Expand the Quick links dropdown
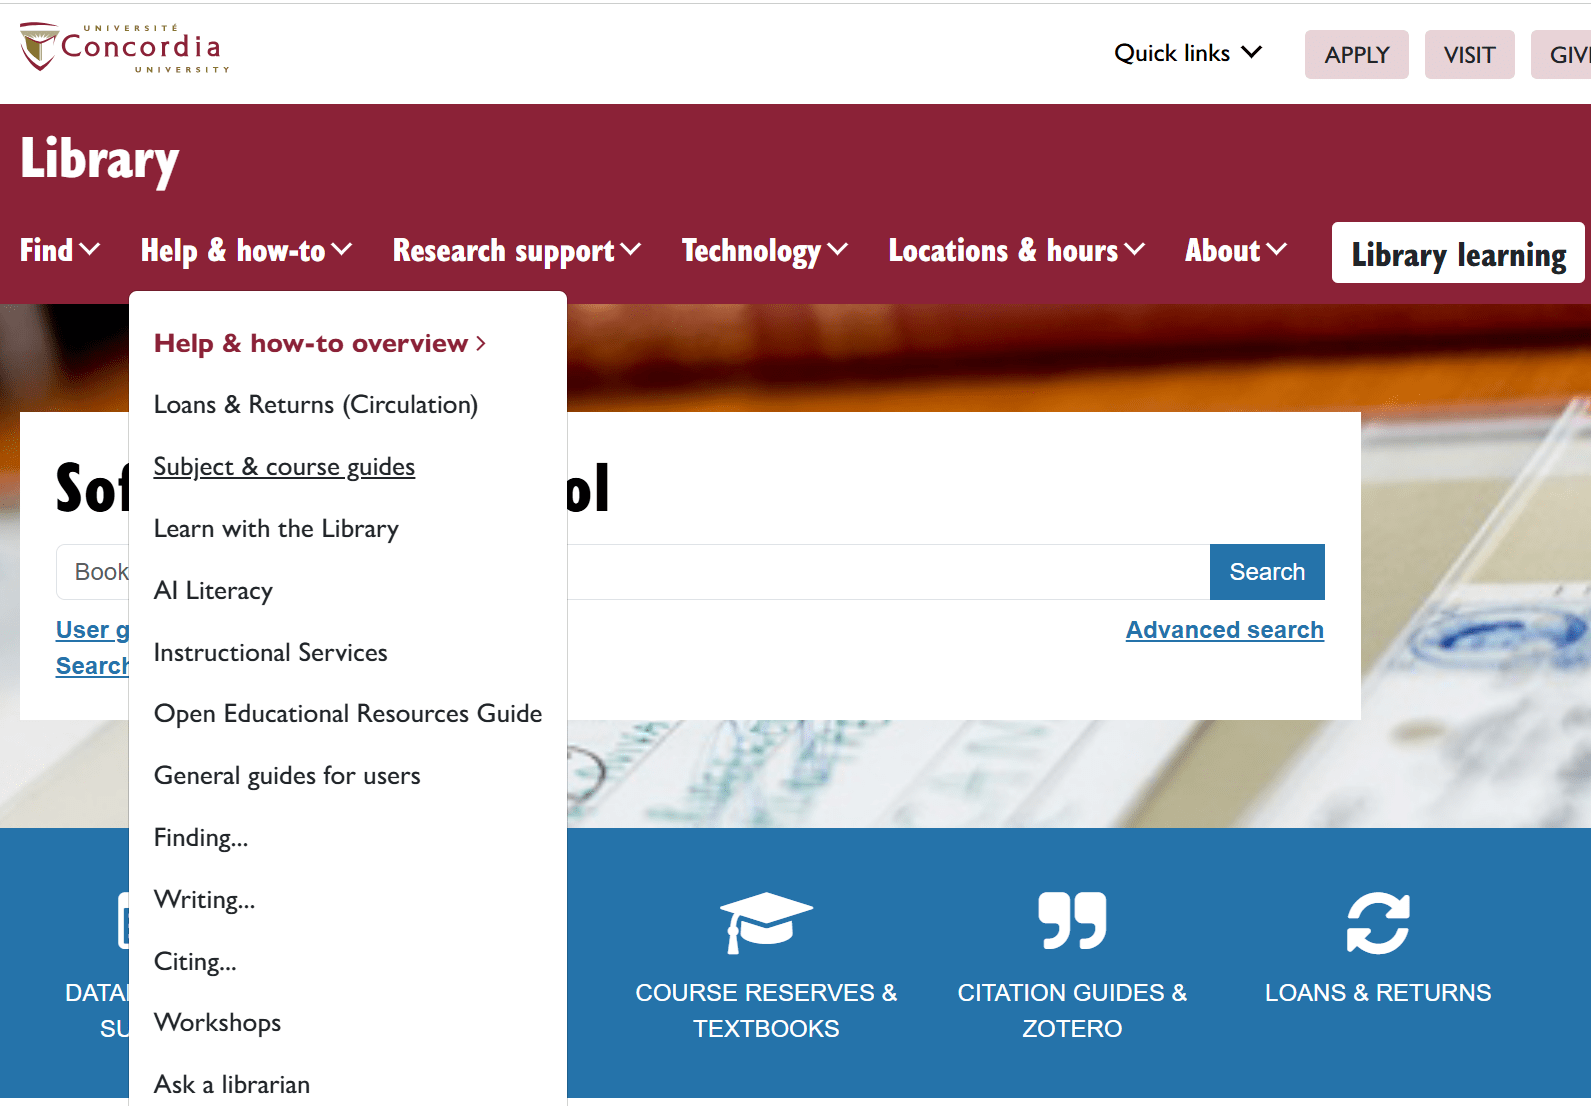 [1188, 53]
